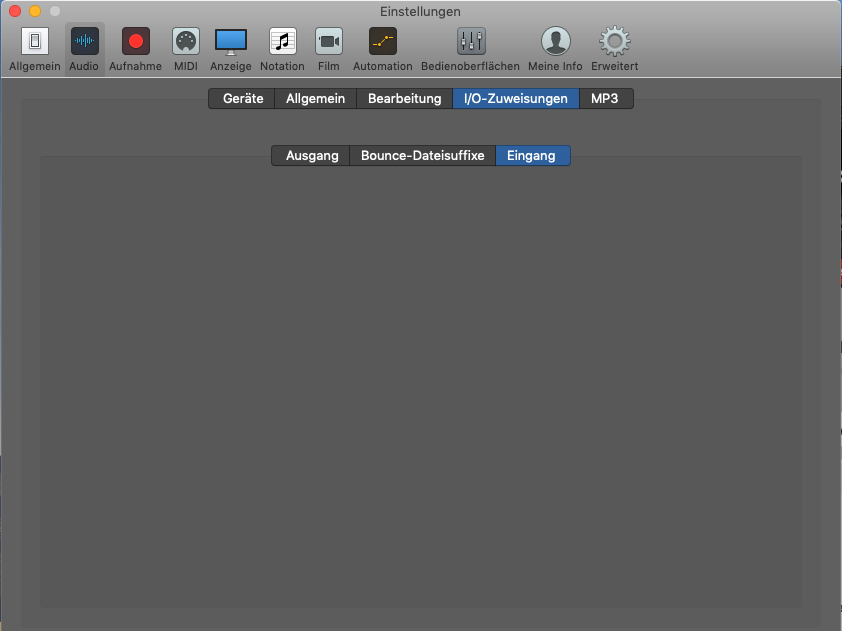842x631 pixels.
Task: Select the Audio waveform settings icon
Action: coord(84,41)
